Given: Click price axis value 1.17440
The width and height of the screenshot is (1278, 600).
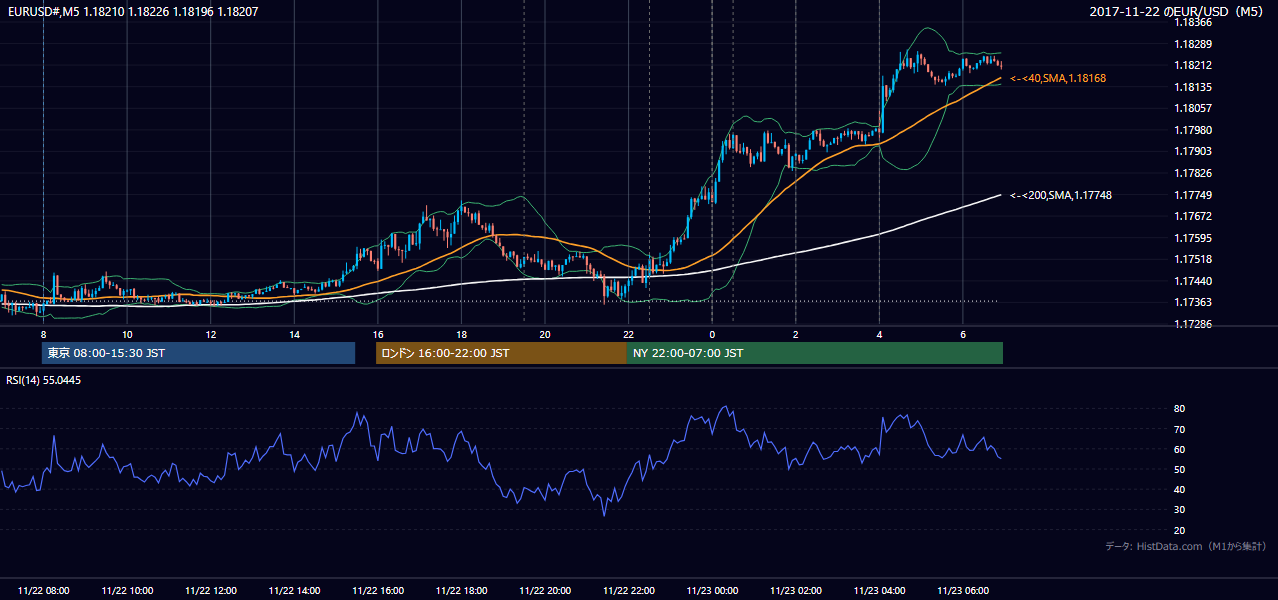Looking at the screenshot, I should pyautogui.click(x=1193, y=281).
